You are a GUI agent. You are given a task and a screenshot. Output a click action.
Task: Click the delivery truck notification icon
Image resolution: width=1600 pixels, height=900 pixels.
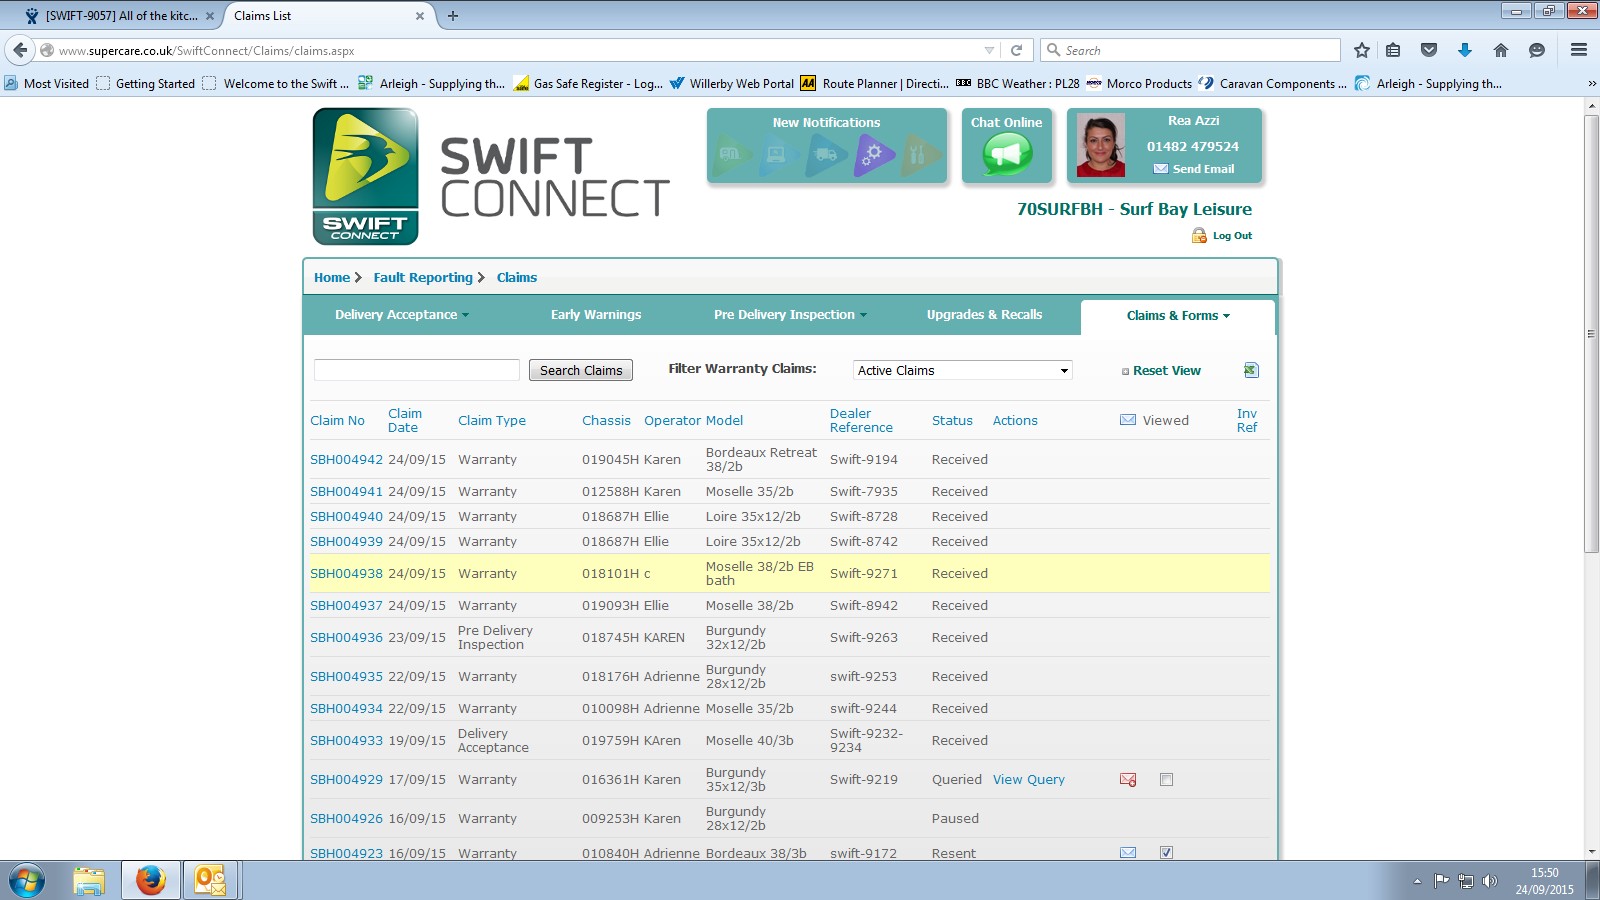pos(825,155)
